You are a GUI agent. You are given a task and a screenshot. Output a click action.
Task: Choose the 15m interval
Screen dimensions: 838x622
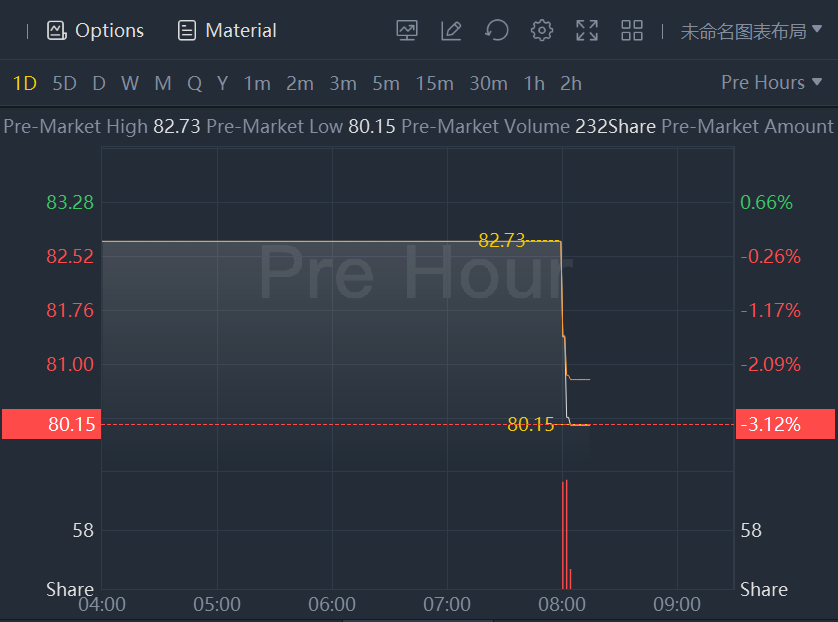click(434, 84)
